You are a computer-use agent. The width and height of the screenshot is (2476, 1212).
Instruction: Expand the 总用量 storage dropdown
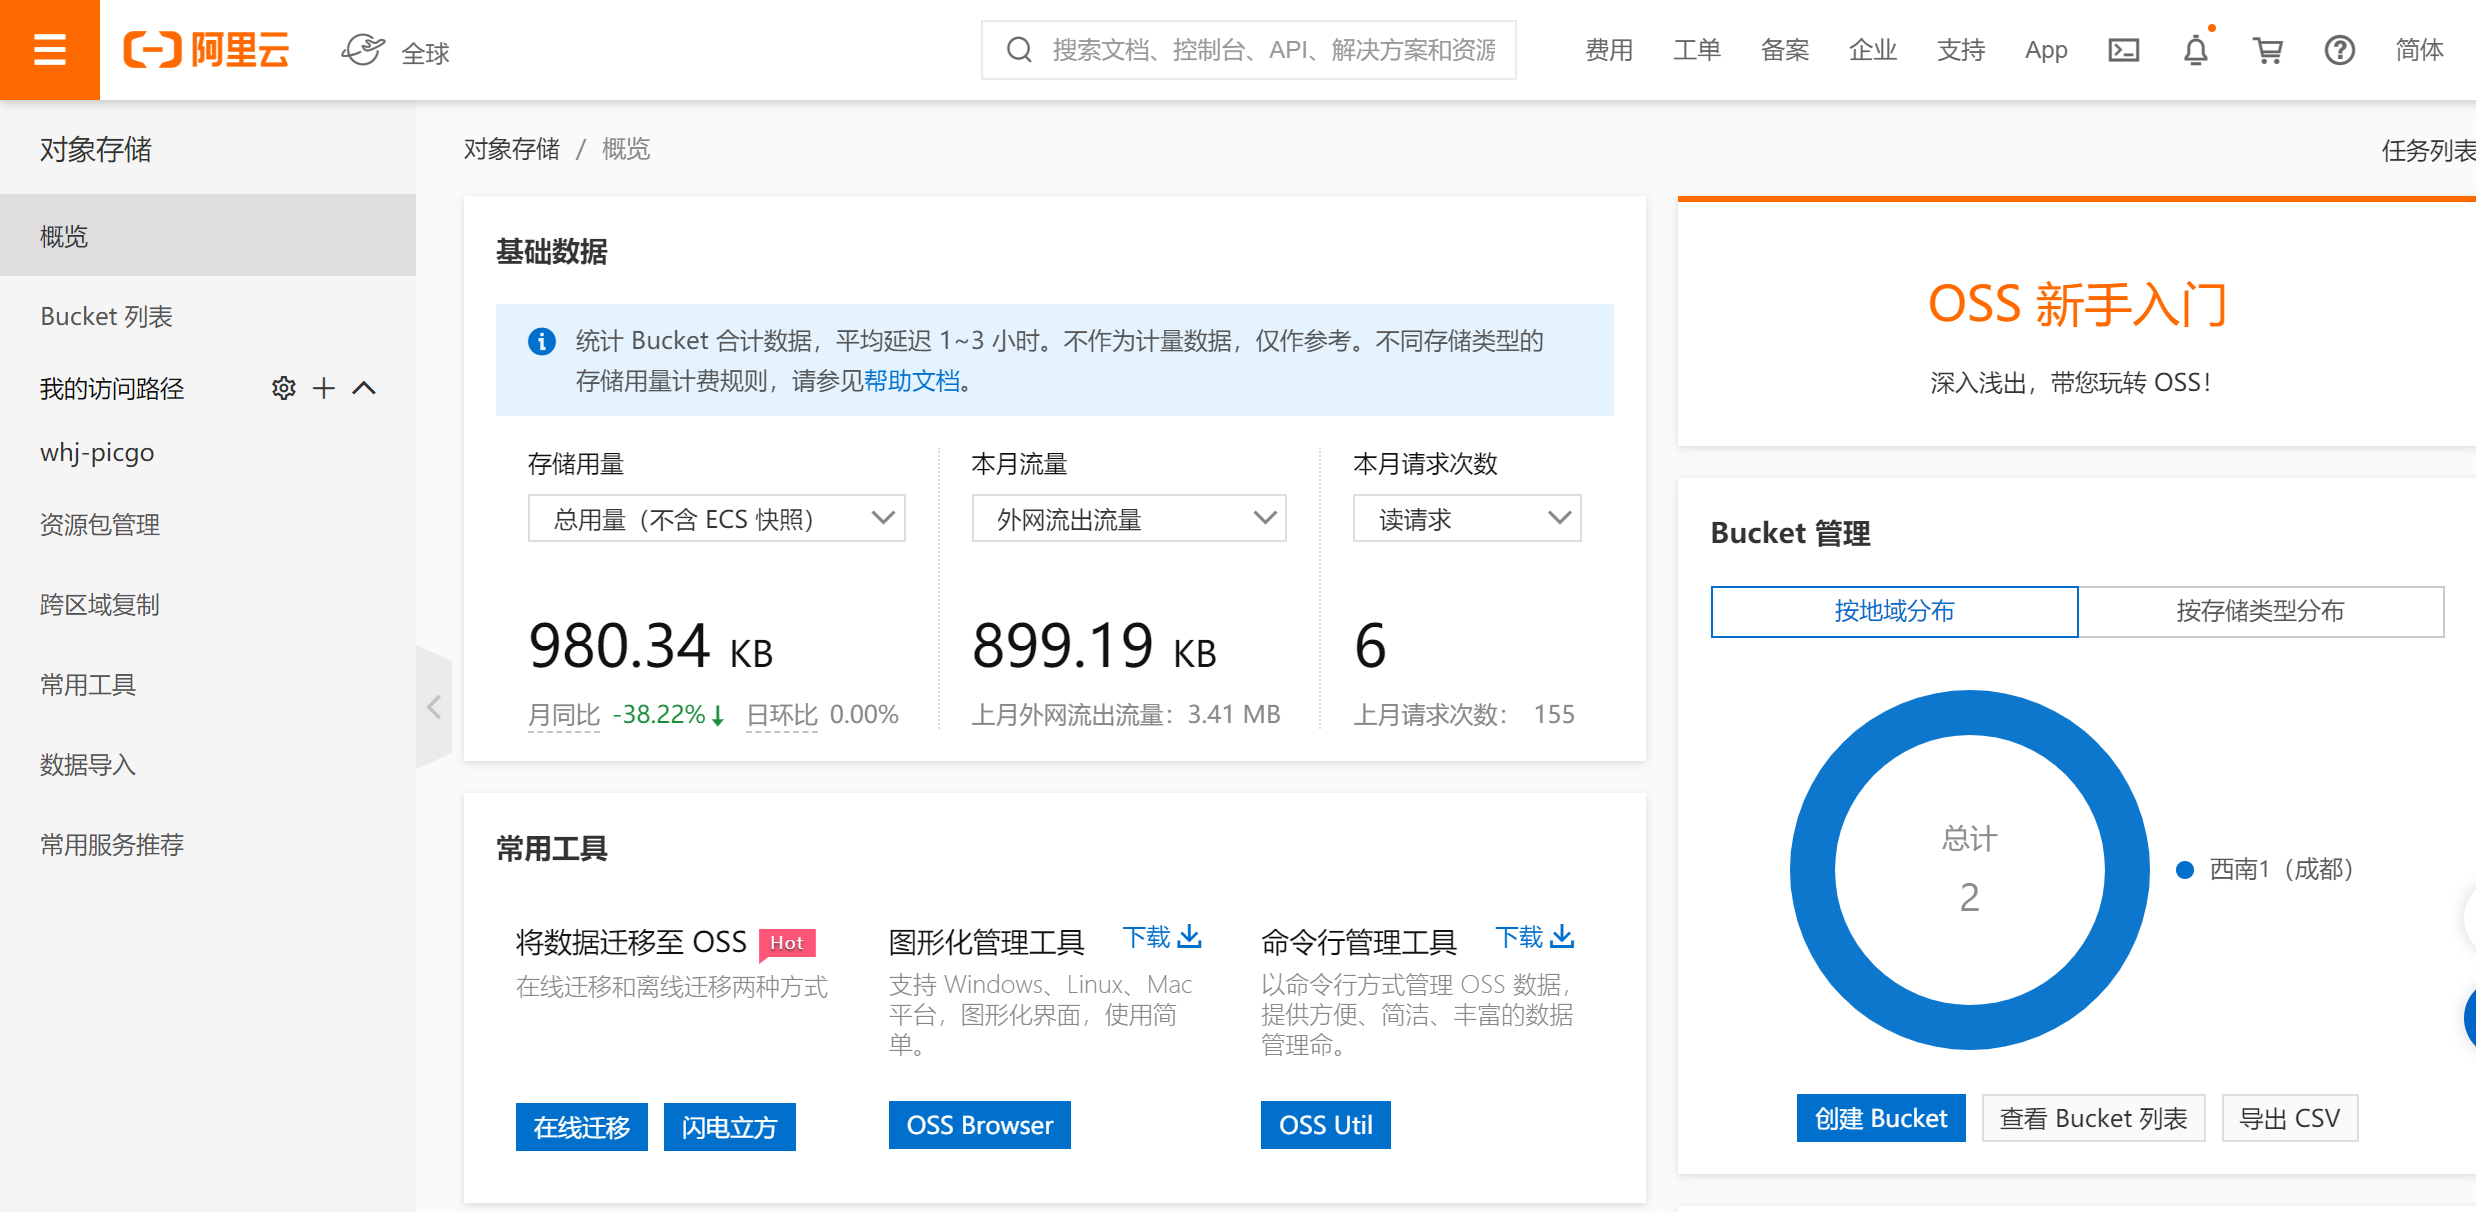tap(716, 519)
